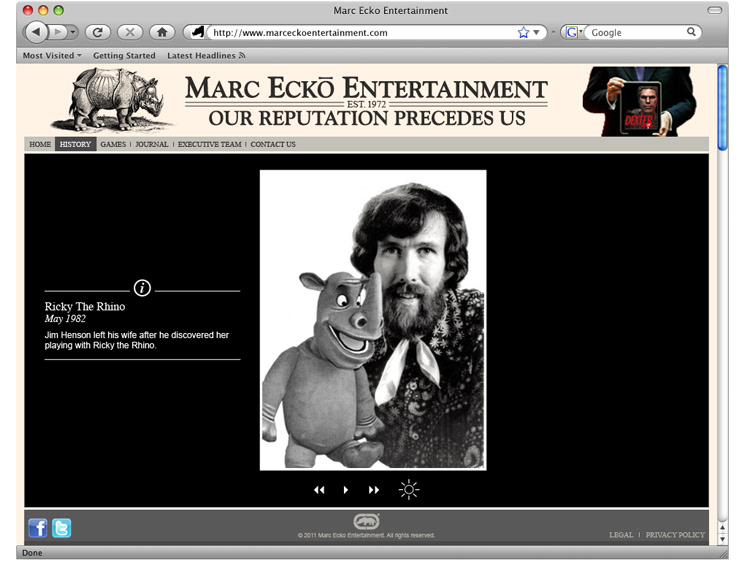742x562 pixels.
Task: Click the 2011 copyright notice text
Action: [366, 536]
